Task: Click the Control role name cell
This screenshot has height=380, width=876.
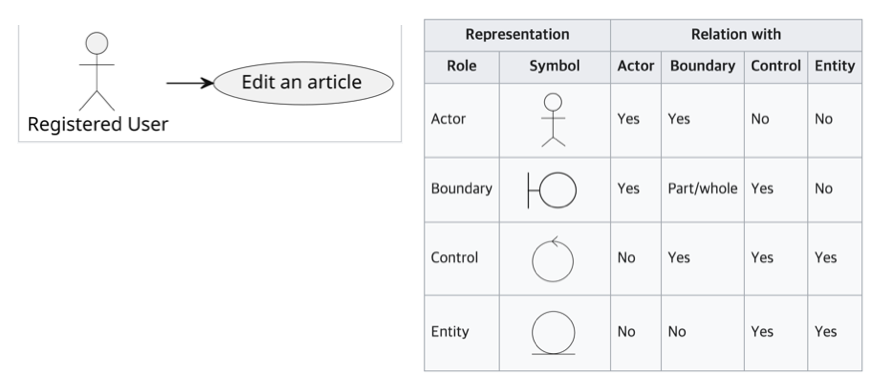Action: coord(461,258)
